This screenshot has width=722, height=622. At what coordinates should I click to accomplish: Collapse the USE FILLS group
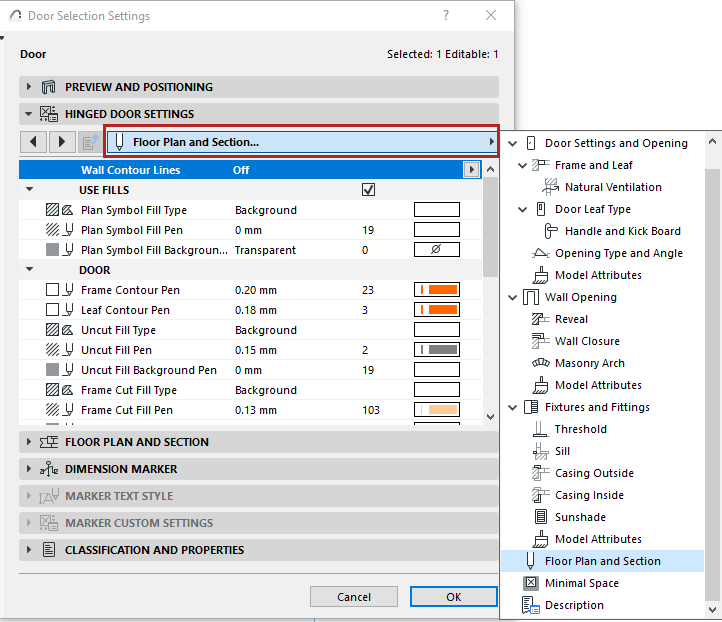(29, 189)
